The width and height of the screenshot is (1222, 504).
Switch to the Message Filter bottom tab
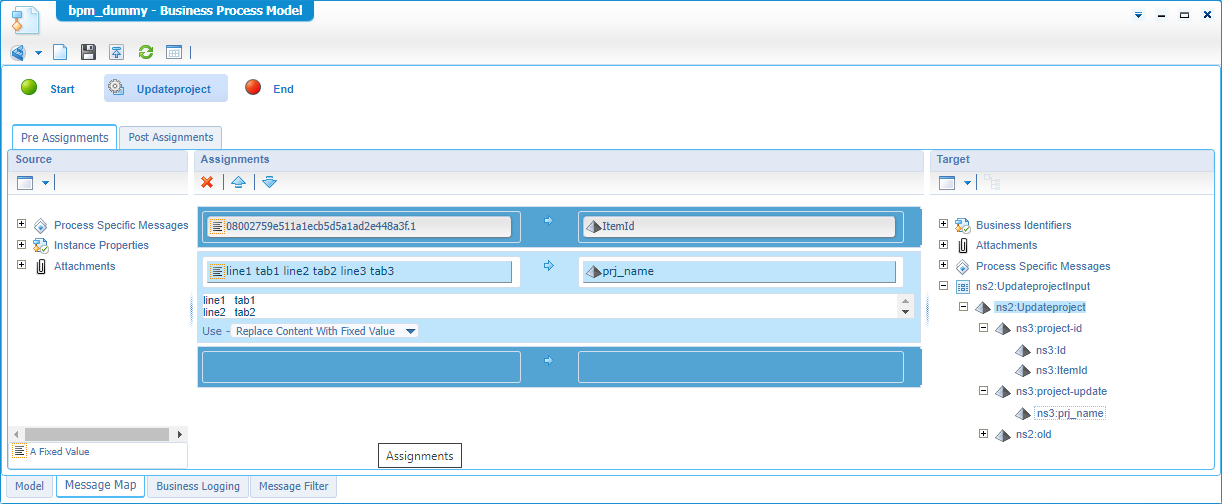[294, 486]
